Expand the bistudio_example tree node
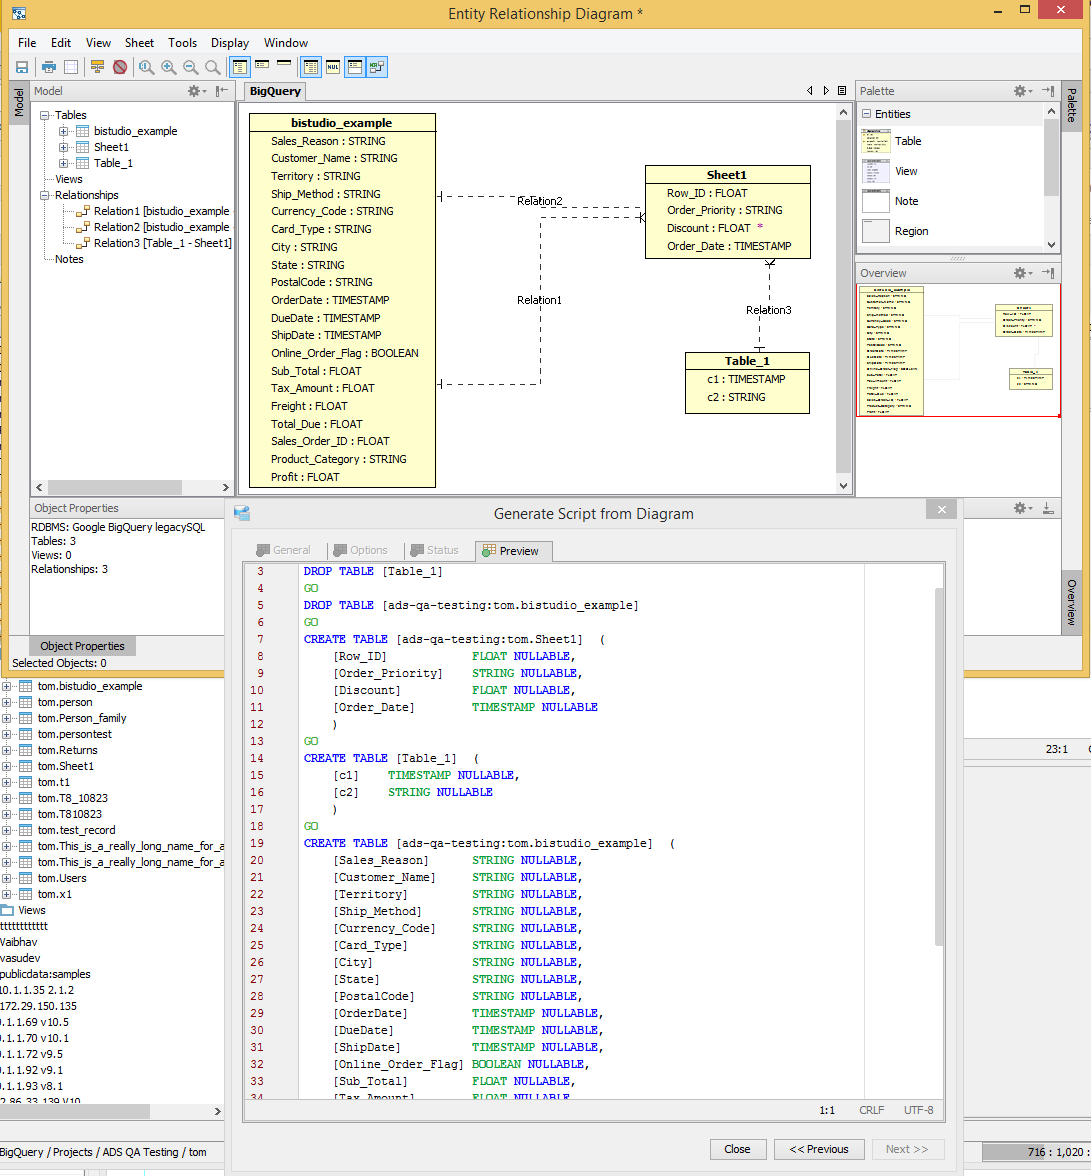 pyautogui.click(x=64, y=131)
